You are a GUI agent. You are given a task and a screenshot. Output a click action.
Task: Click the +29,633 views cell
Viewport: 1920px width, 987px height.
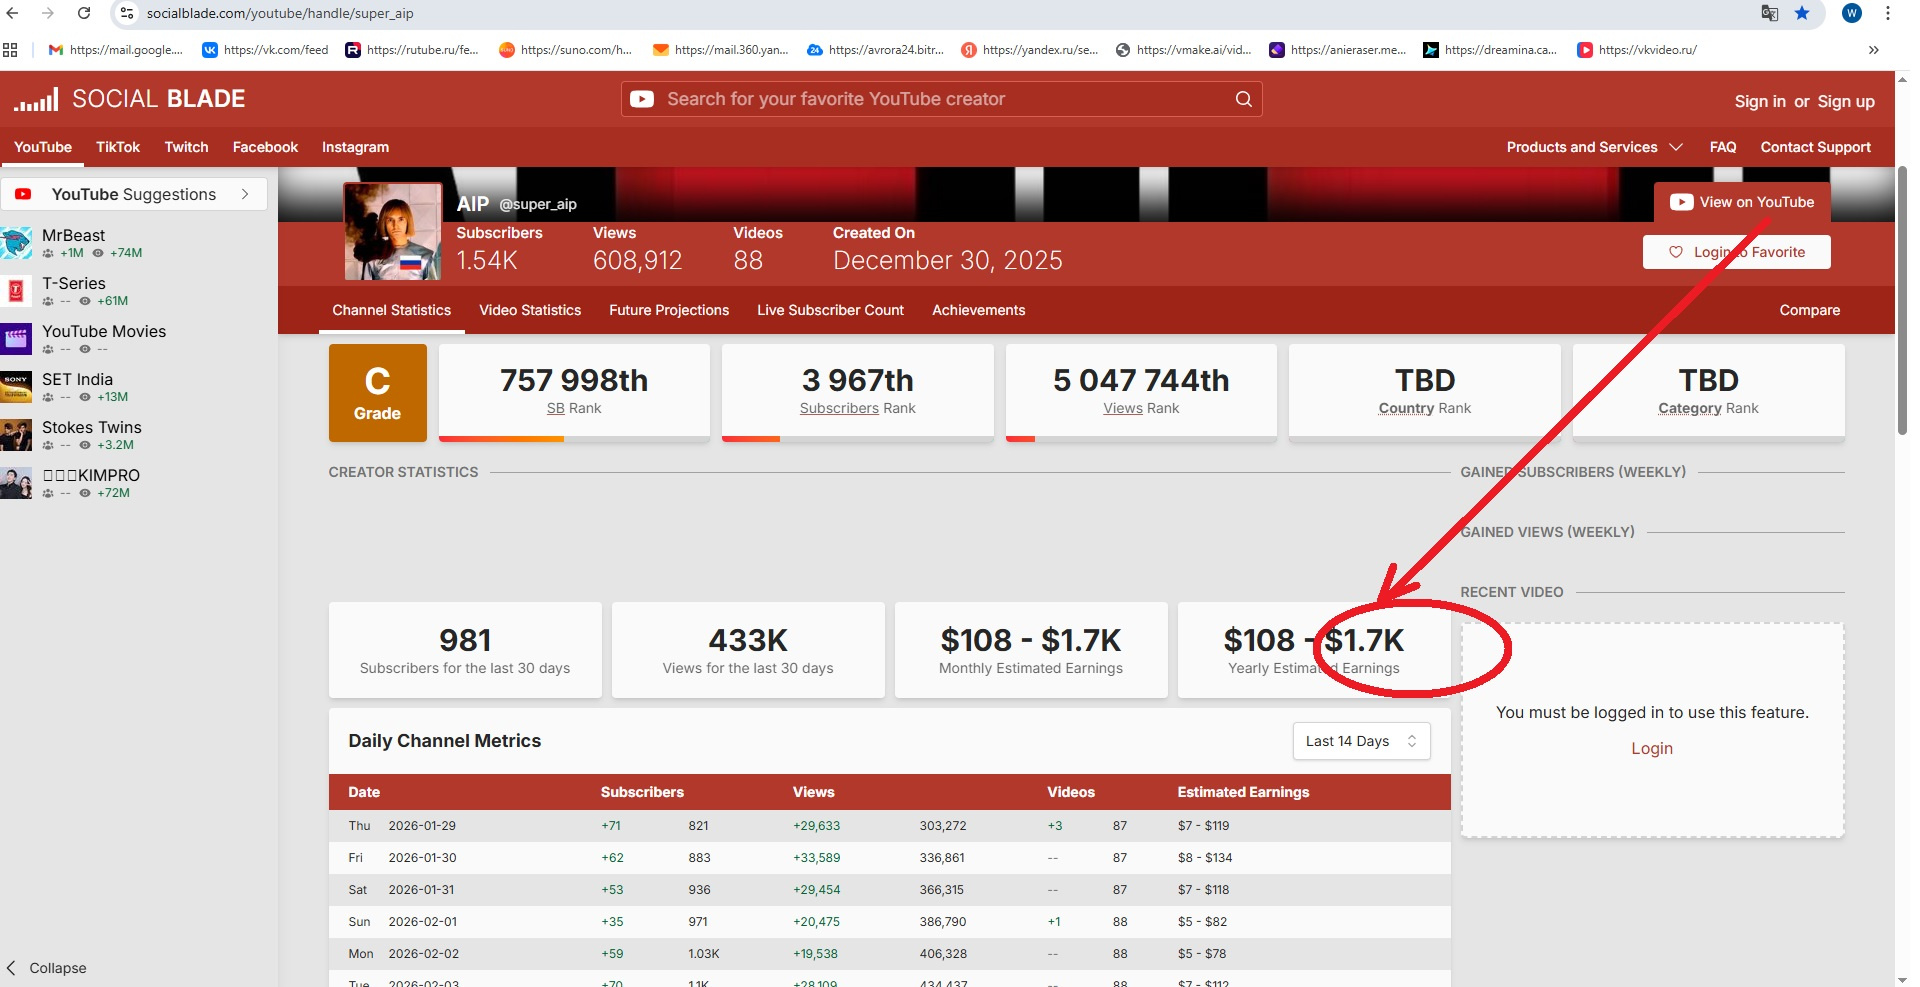(x=817, y=826)
